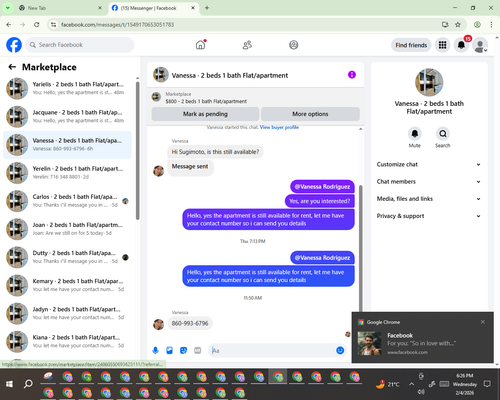Viewport: 500px width, 400px height.
Task: Click Mark as pending button
Action: coord(205,114)
